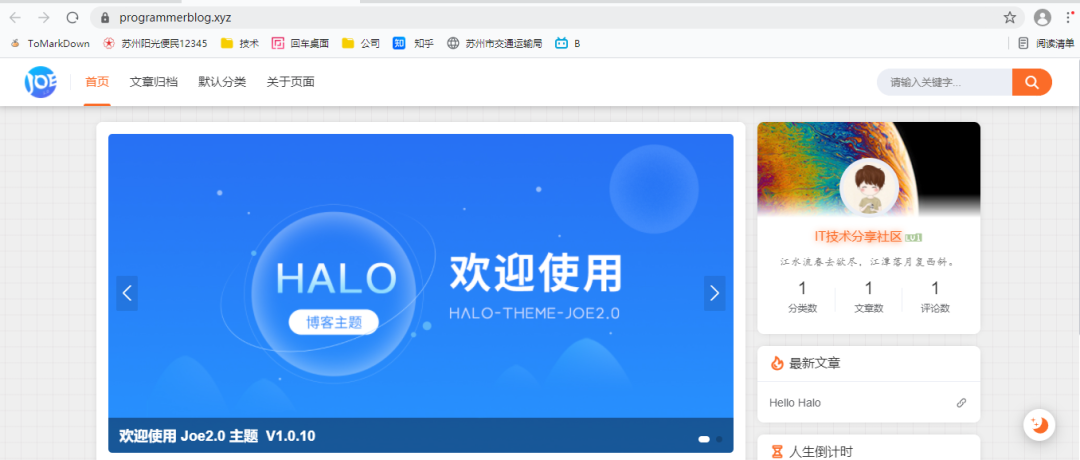Open 回车桌面 bookmark

point(300,43)
